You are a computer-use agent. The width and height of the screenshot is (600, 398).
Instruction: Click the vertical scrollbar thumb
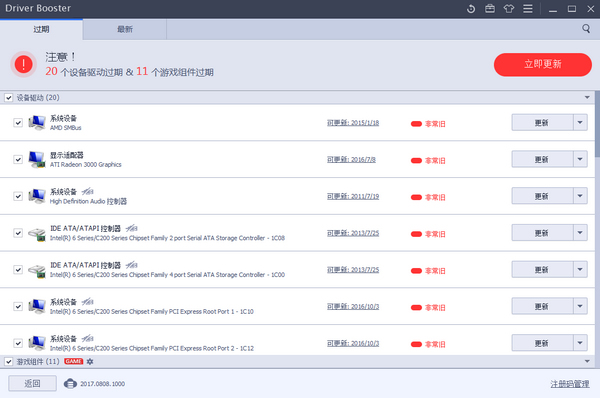click(597, 124)
